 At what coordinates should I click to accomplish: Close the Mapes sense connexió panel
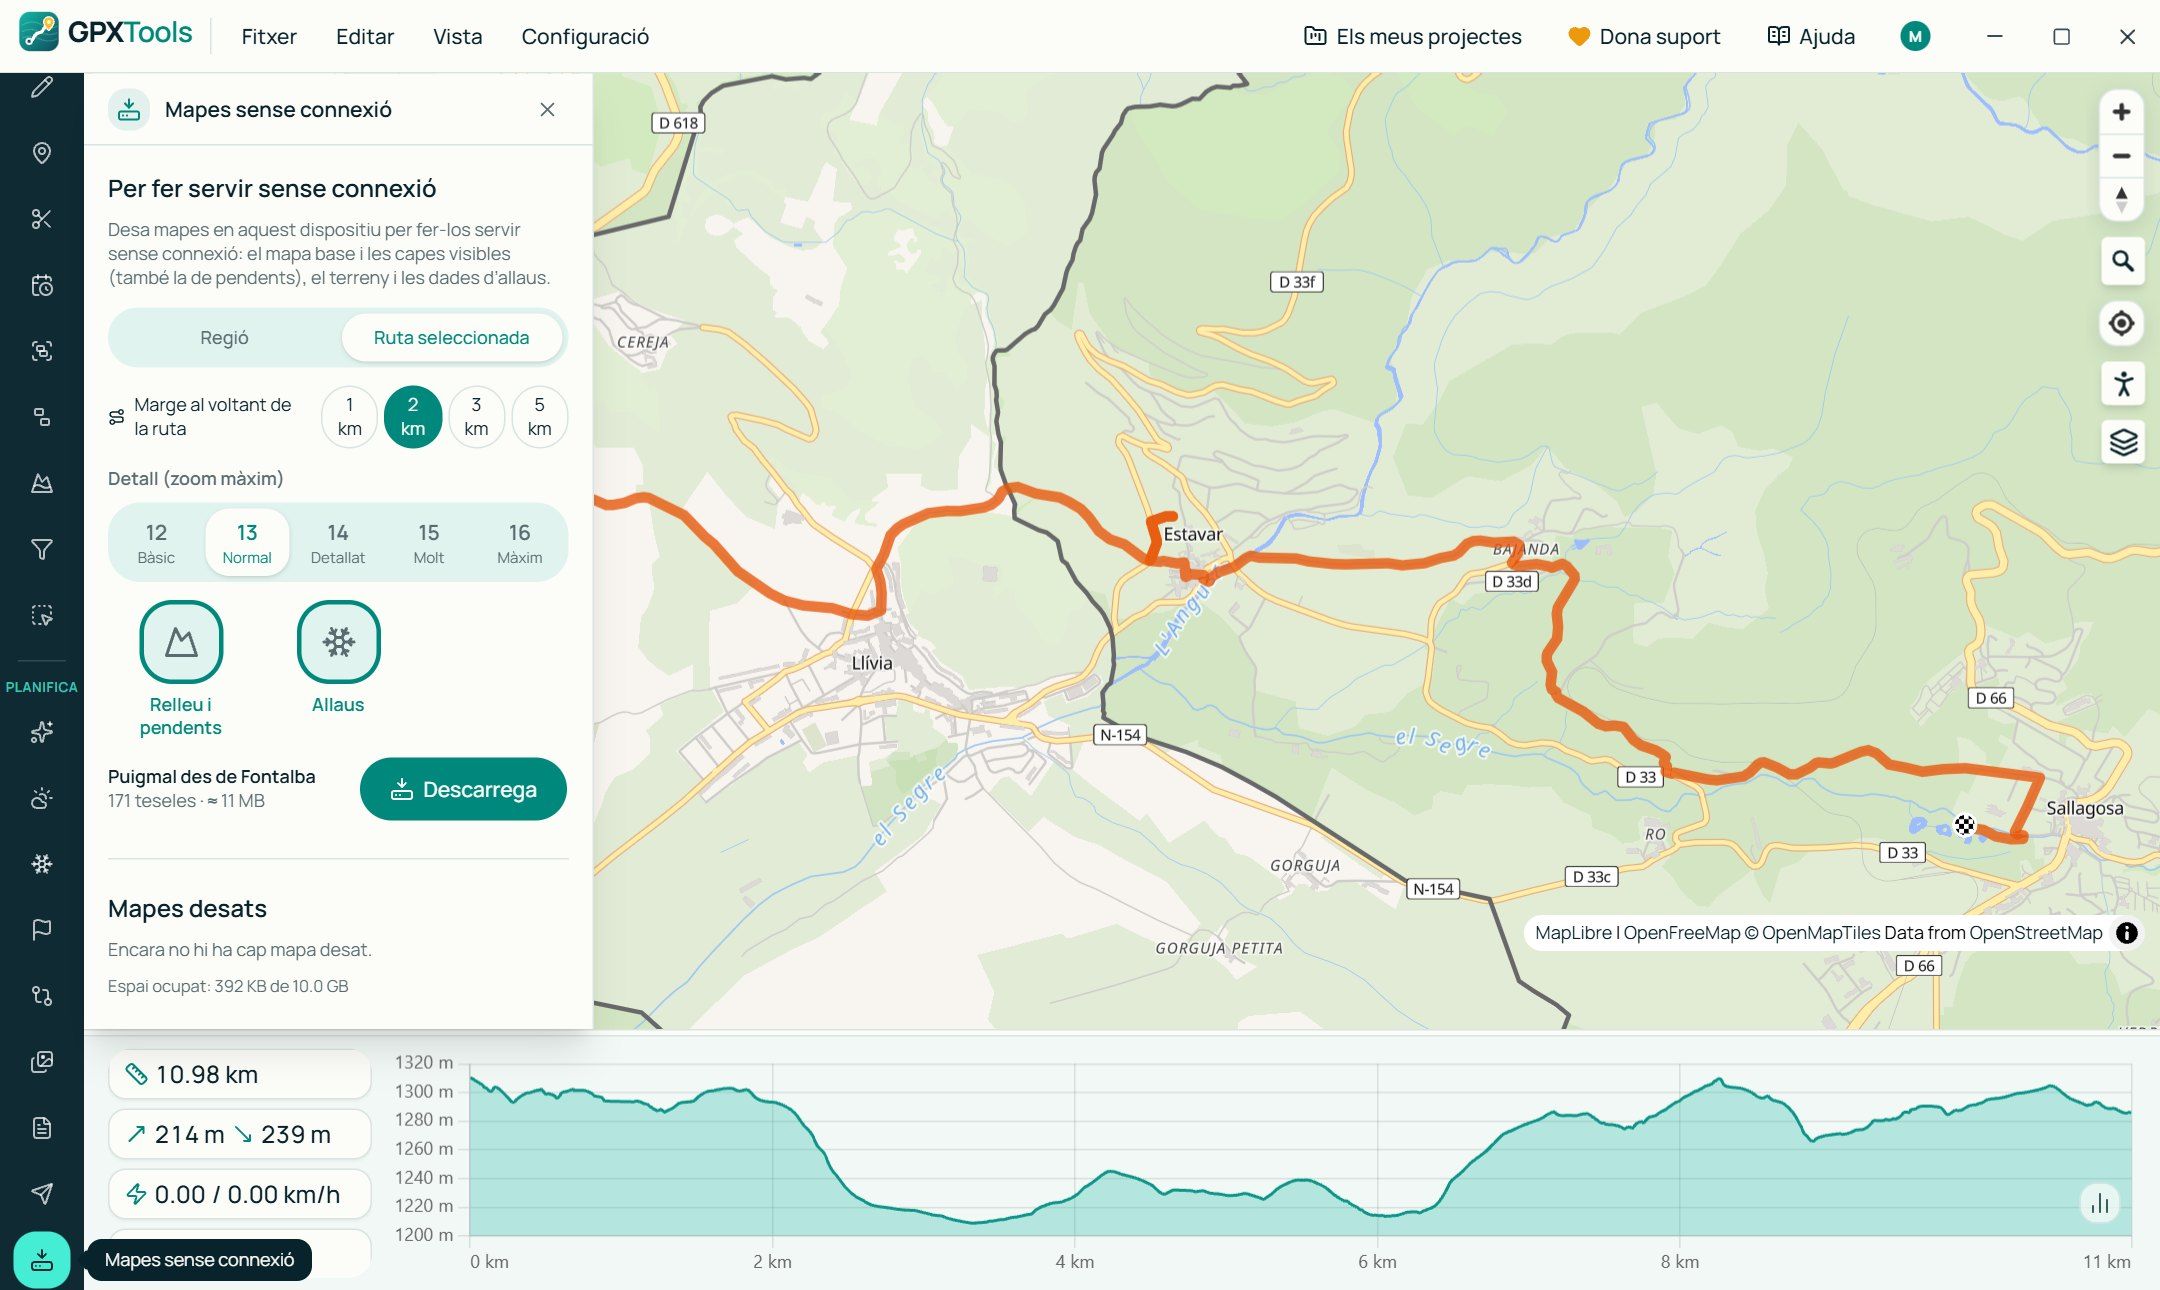(x=547, y=110)
